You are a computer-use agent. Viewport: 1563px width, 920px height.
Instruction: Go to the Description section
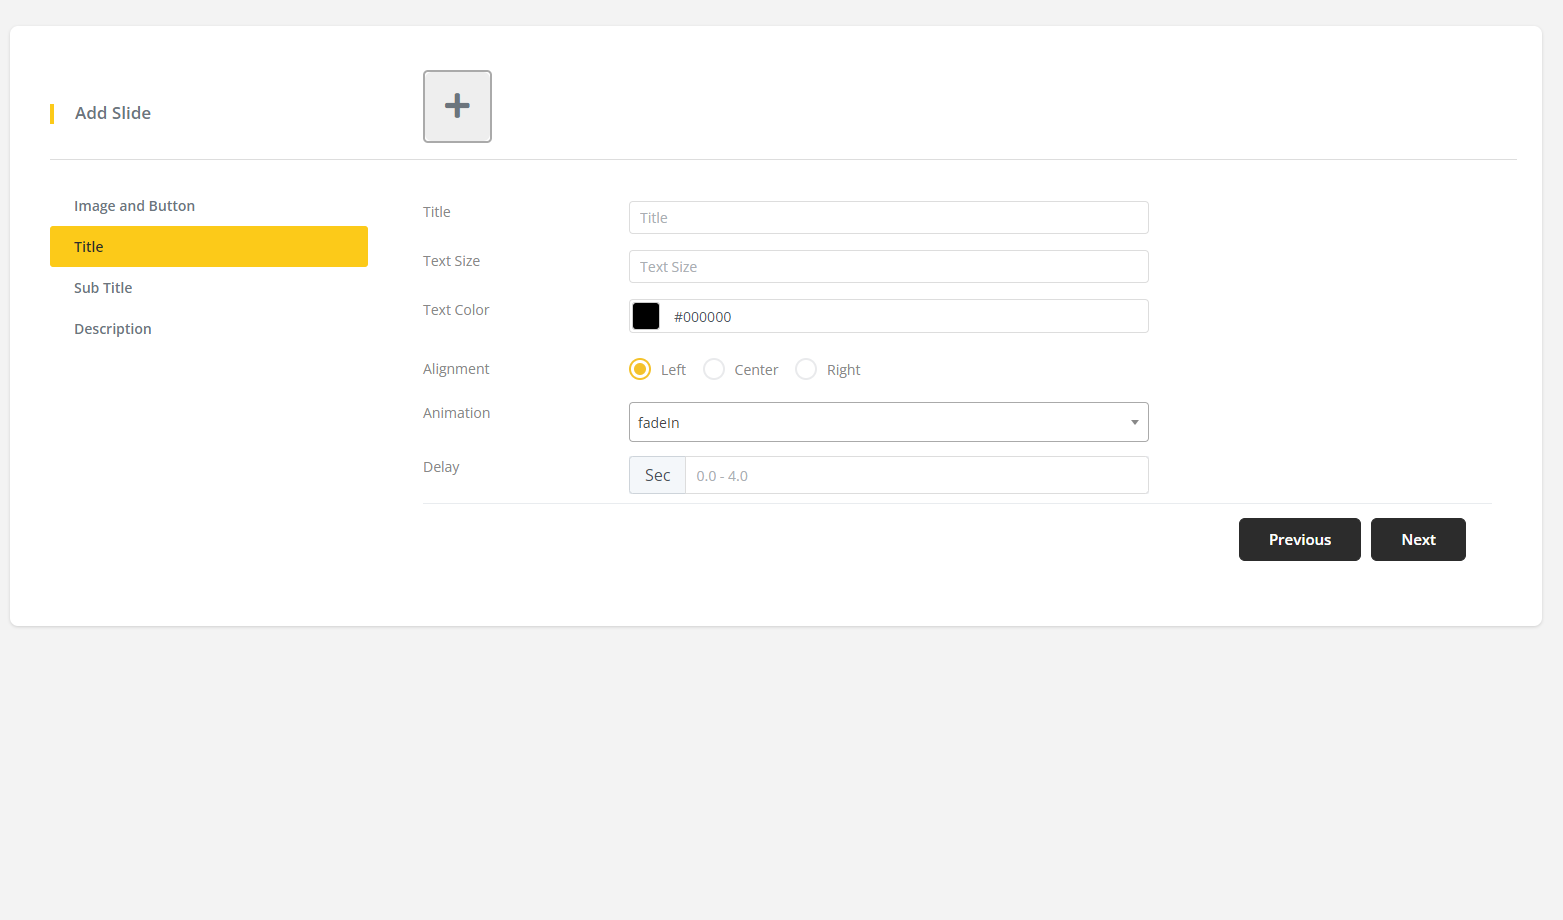pyautogui.click(x=113, y=329)
